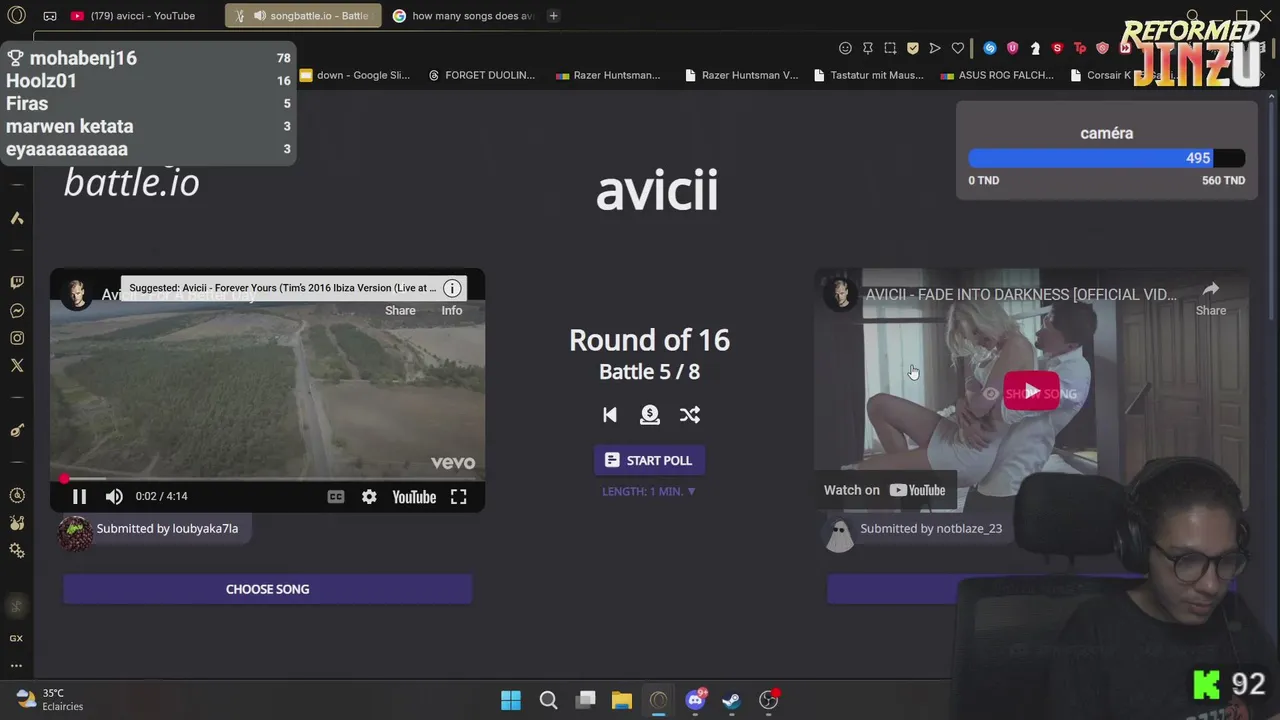Switch to 'how many songs does av' tab

pyautogui.click(x=463, y=16)
